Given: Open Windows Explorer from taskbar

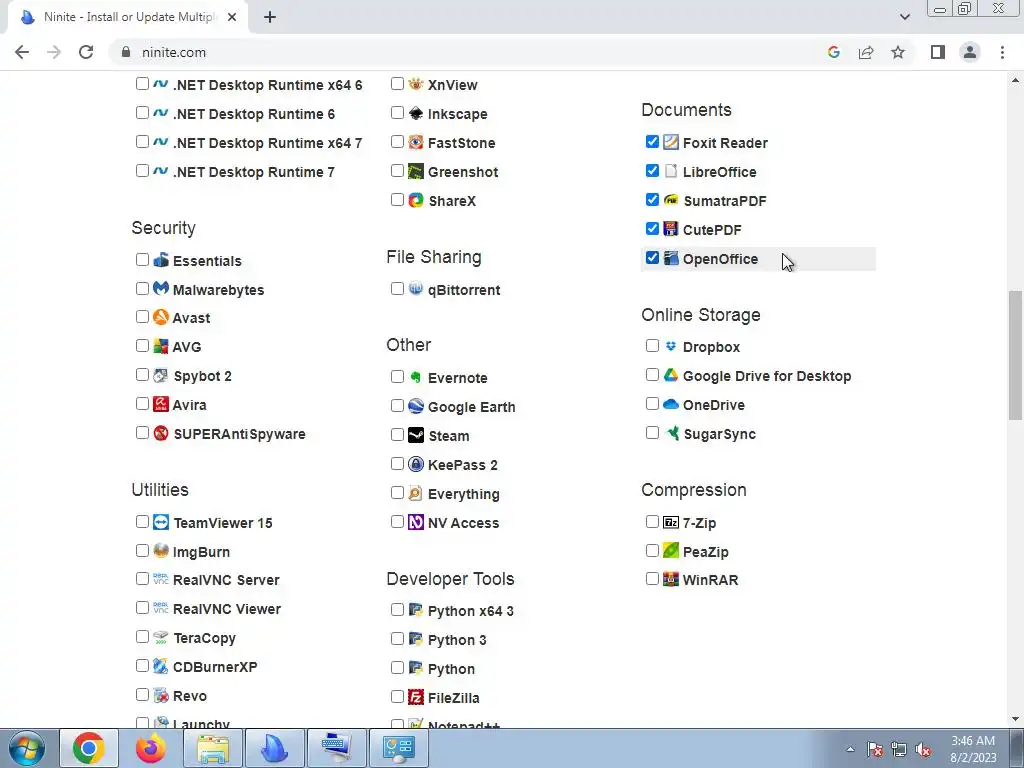Looking at the screenshot, I should [x=213, y=748].
